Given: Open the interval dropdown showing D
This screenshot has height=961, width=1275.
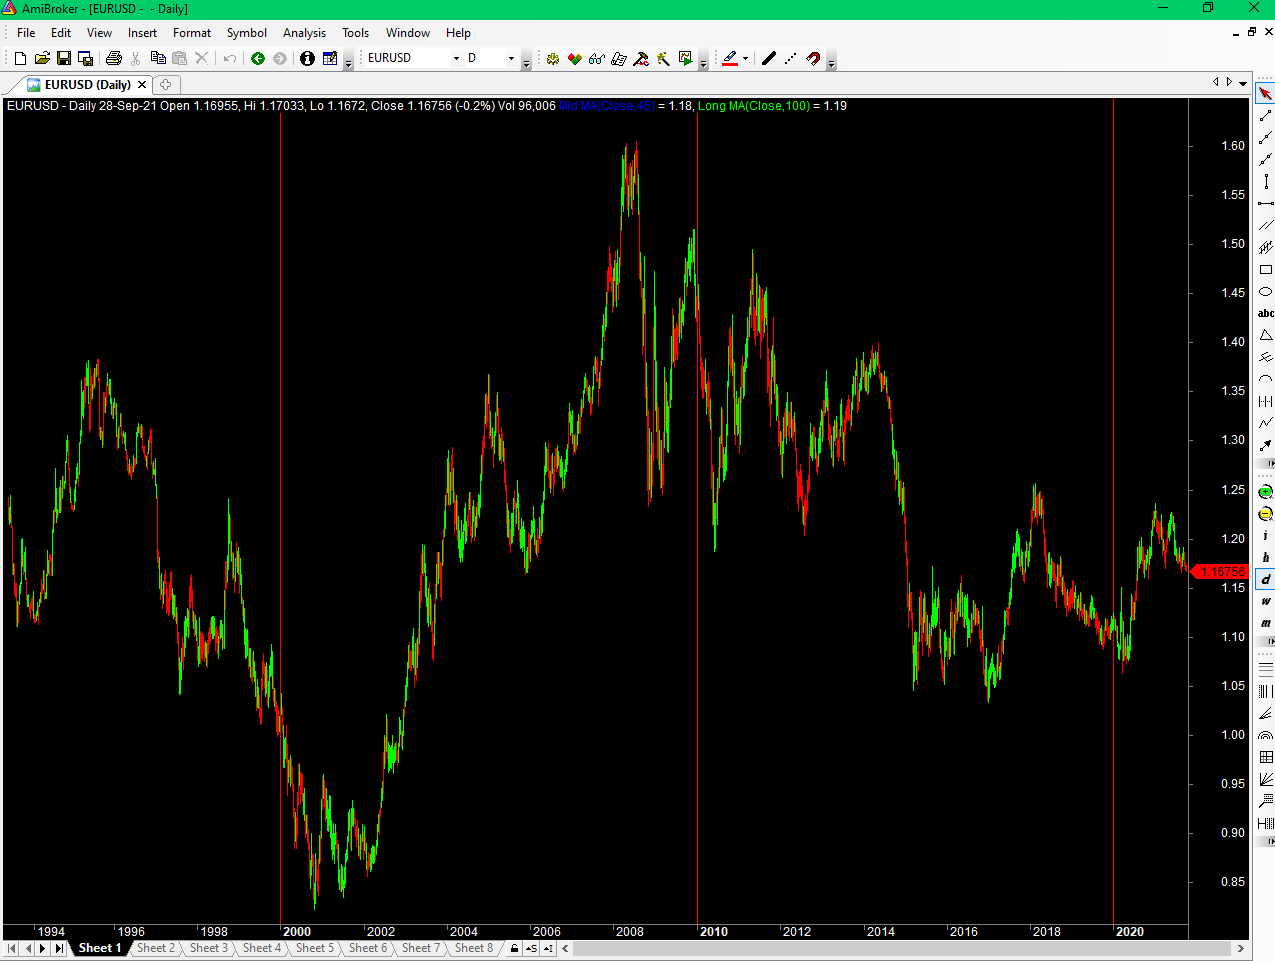Looking at the screenshot, I should click(510, 58).
